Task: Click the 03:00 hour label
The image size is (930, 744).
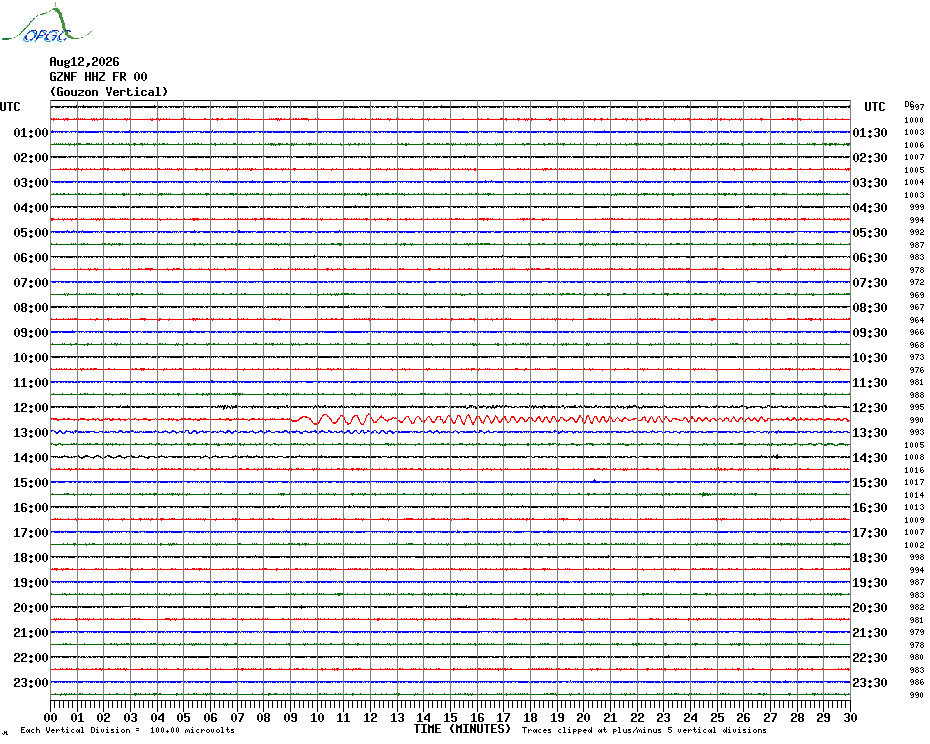Action: pos(31,182)
